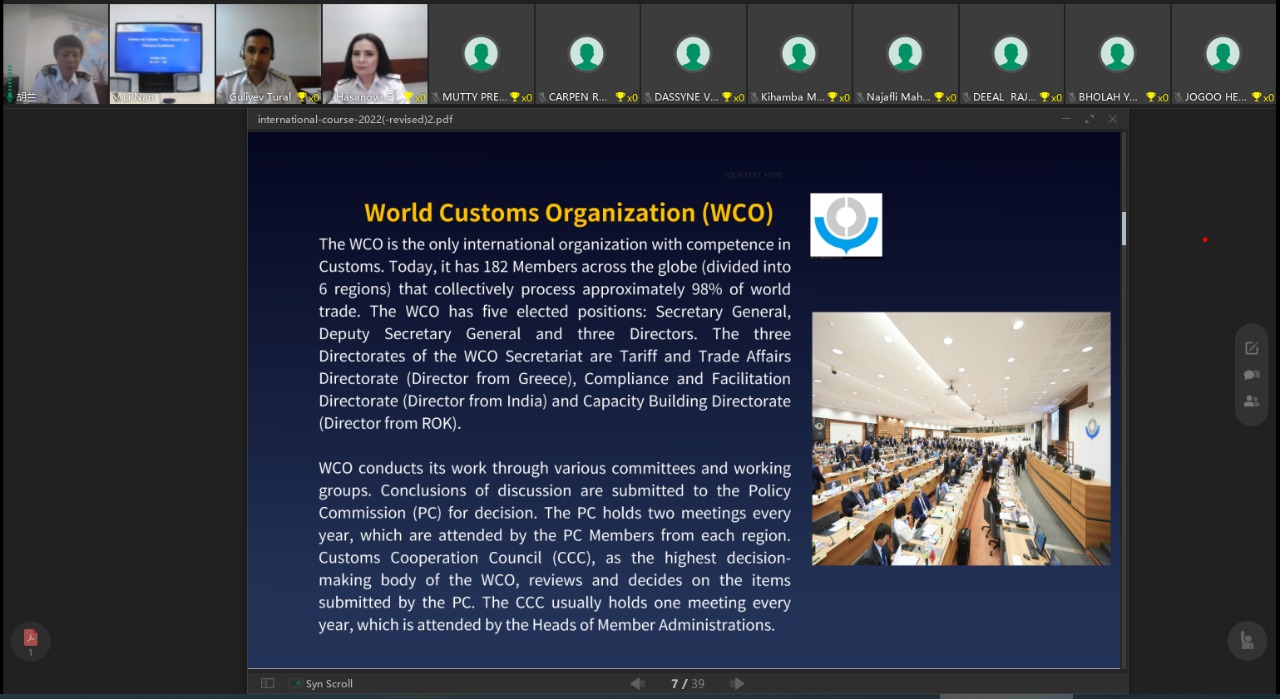Select Guliyev Tural's video tile
Image resolution: width=1280 pixels, height=699 pixels.
[268, 54]
